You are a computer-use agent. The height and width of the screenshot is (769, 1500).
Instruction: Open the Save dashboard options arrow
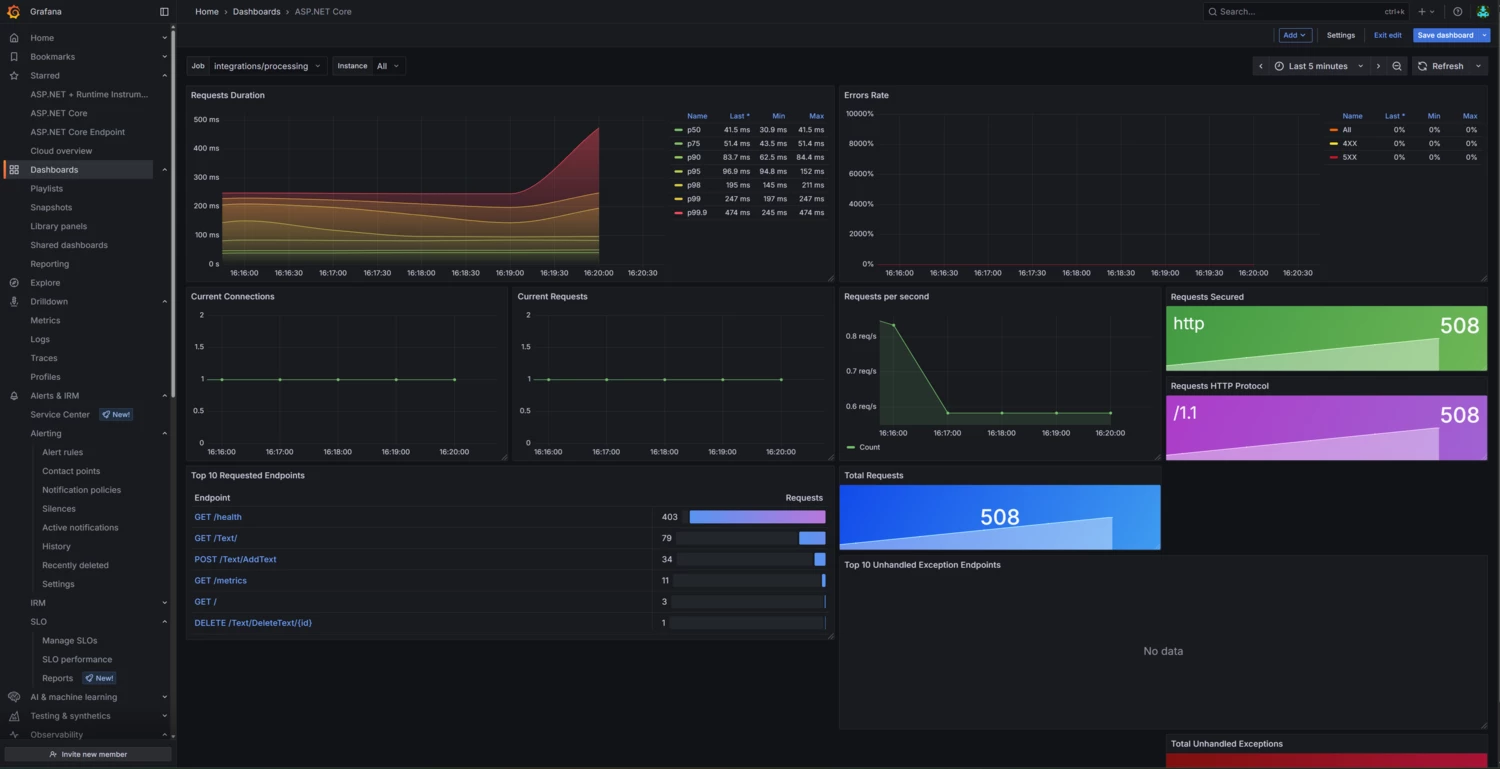click(1485, 35)
